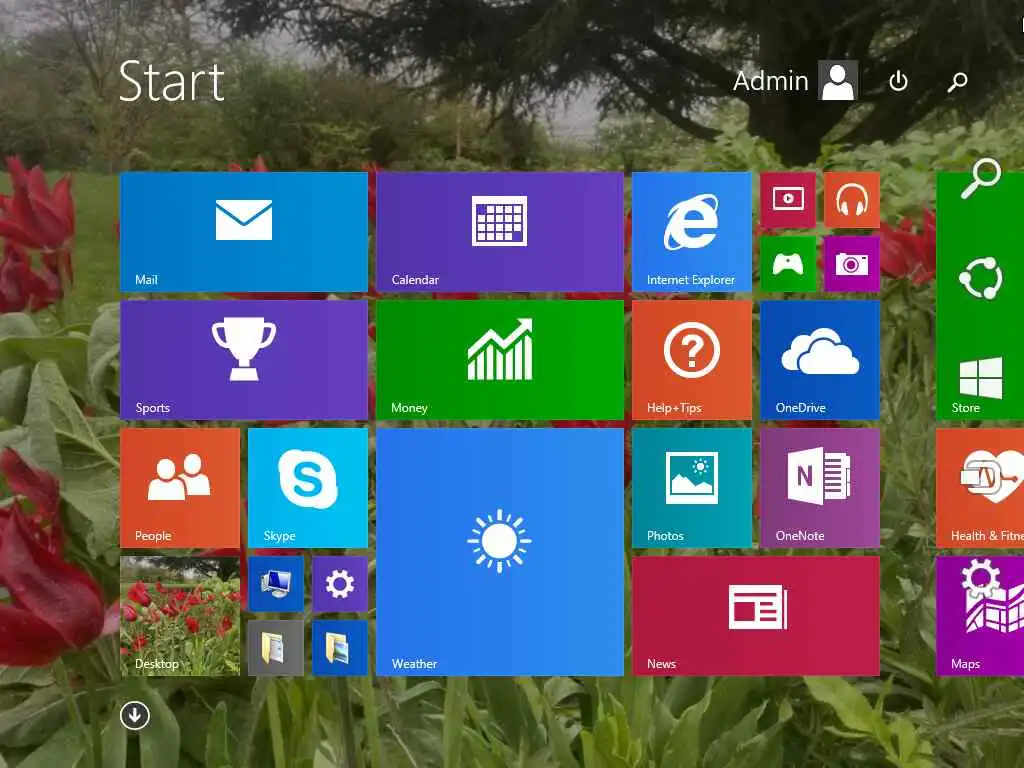This screenshot has width=1024, height=768.
Task: Click the magnifier icon in green tile
Action: (980, 178)
